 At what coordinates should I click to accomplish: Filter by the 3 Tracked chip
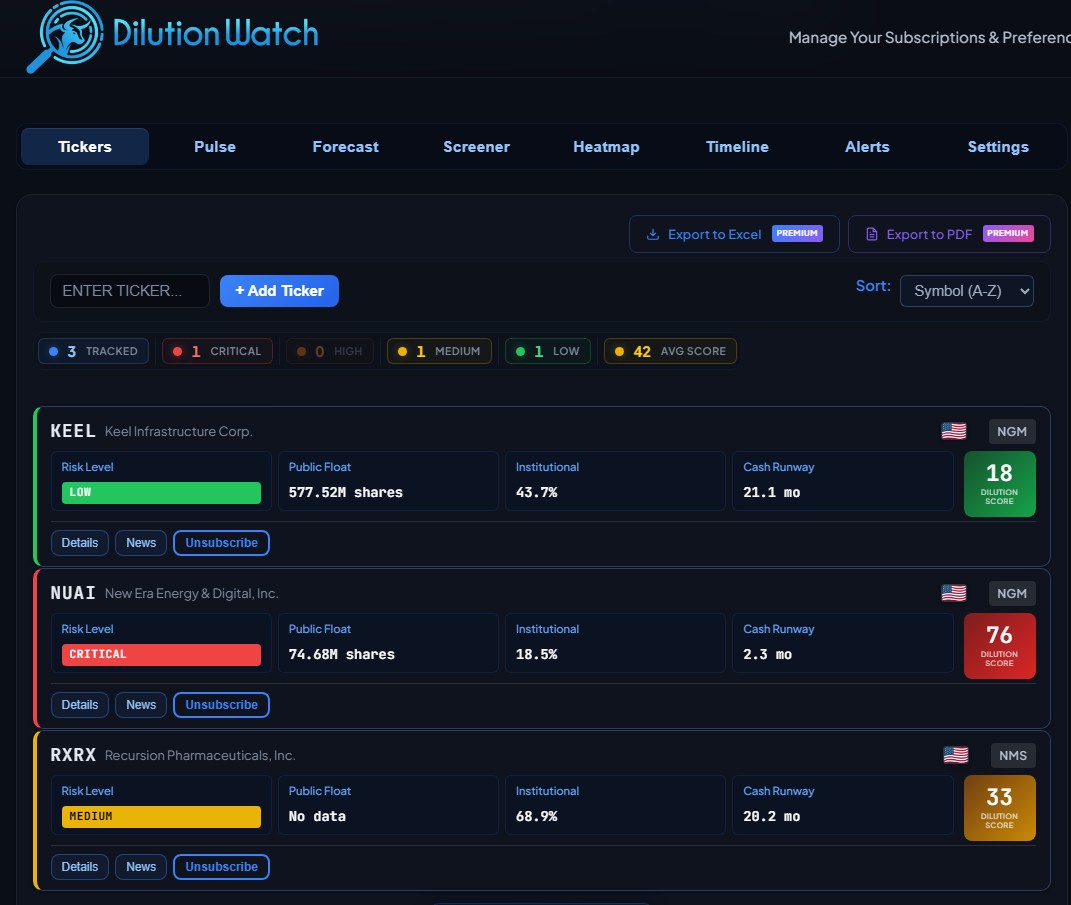click(x=94, y=351)
